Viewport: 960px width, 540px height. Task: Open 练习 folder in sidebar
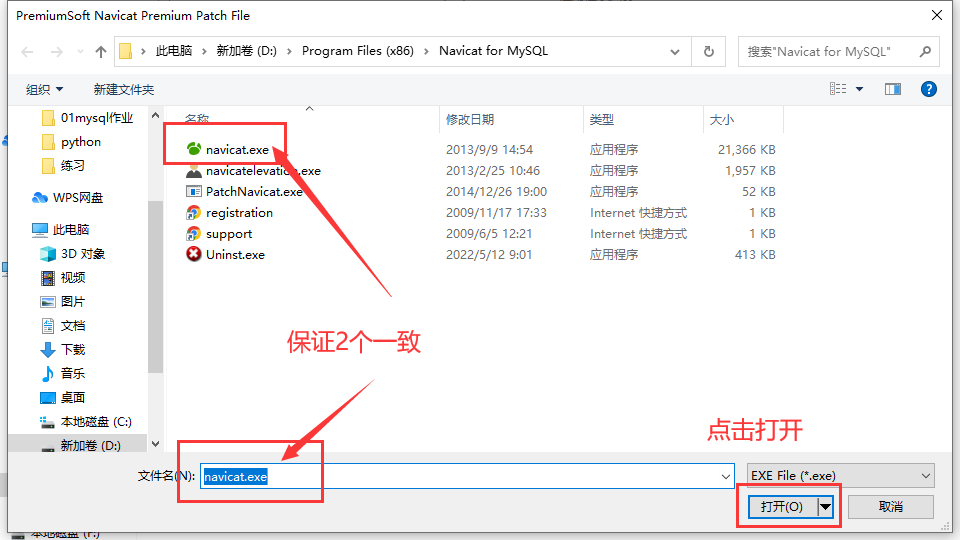[x=72, y=165]
